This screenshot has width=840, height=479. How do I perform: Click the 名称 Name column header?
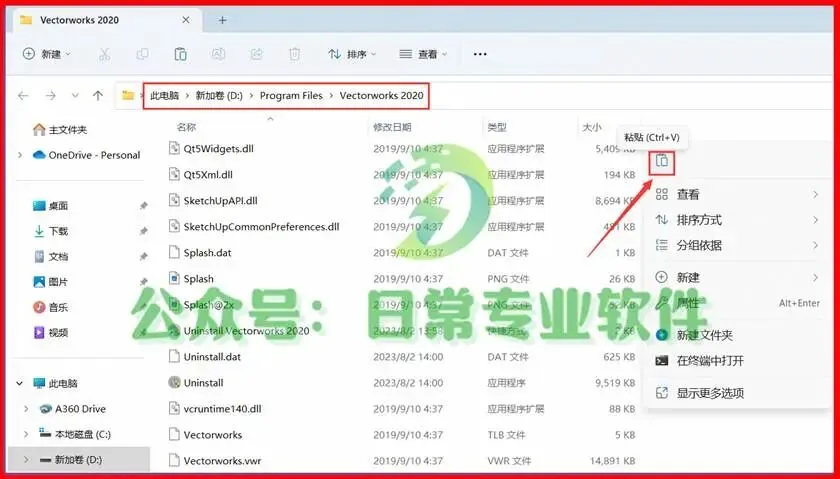tap(186, 128)
